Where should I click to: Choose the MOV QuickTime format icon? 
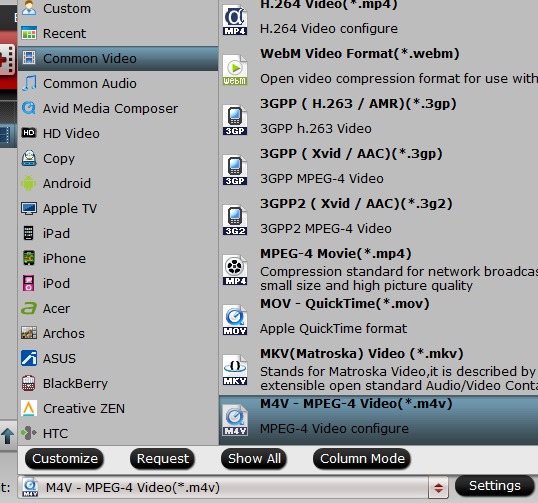point(235,320)
